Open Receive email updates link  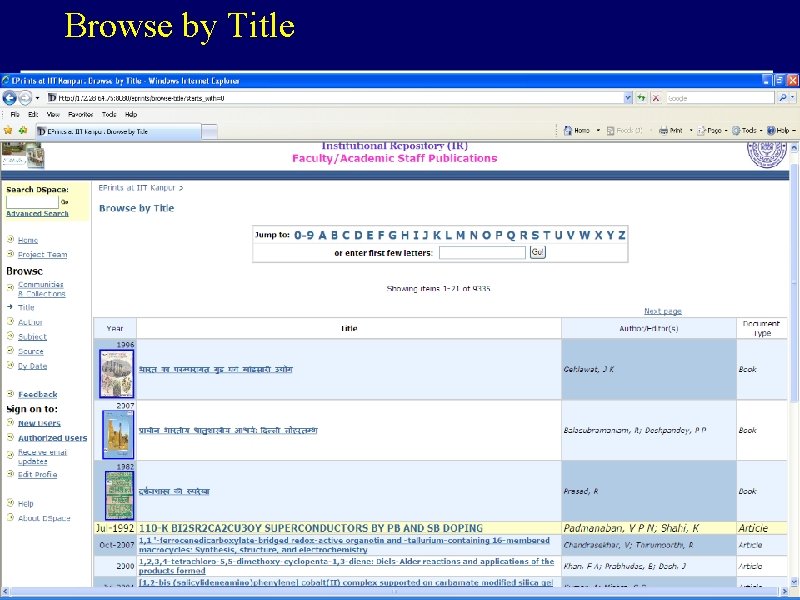click(42, 457)
